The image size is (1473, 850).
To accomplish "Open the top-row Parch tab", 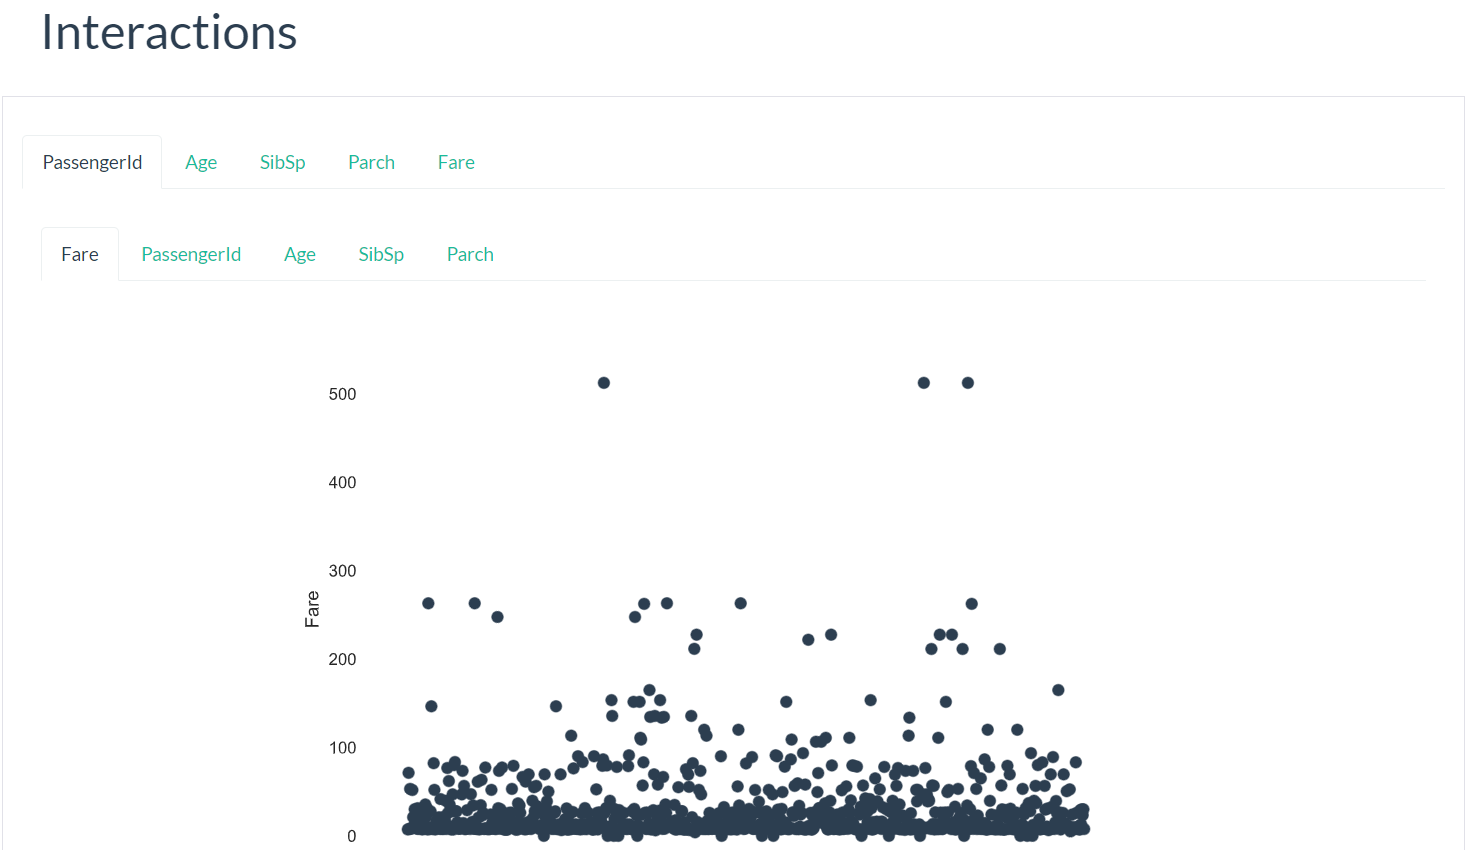I will pyautogui.click(x=371, y=162).
